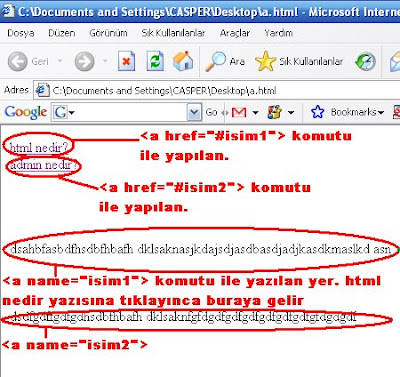Open the Google G search type dropdown
Viewport: 400px width, 377px height.
pyautogui.click(x=64, y=112)
